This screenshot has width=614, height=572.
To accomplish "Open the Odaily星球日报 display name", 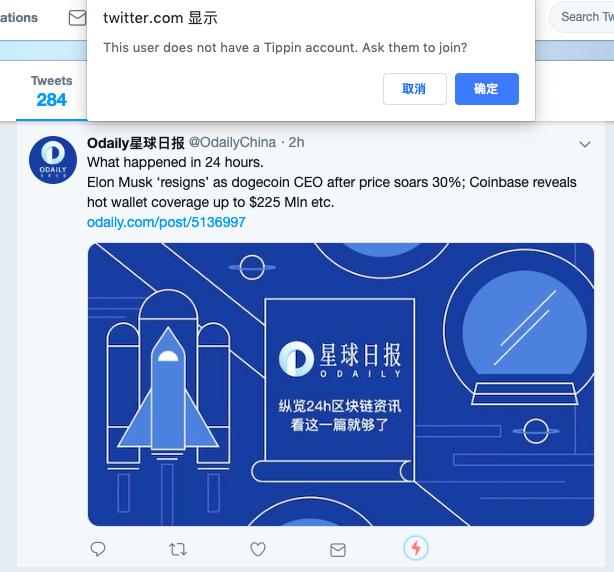I will pyautogui.click(x=135, y=143).
